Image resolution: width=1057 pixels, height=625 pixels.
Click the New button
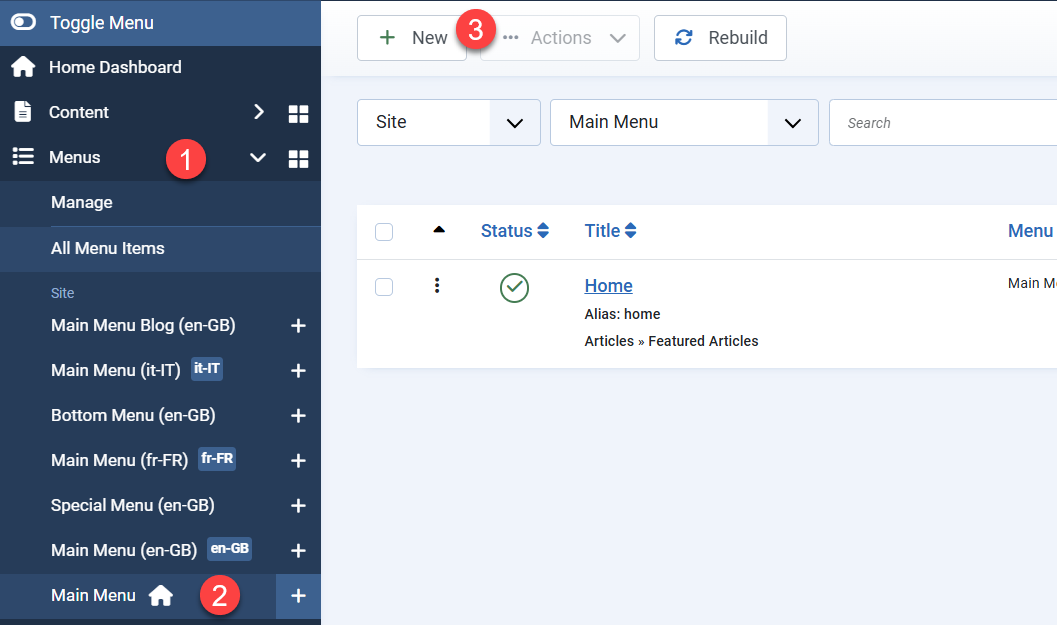[412, 37]
